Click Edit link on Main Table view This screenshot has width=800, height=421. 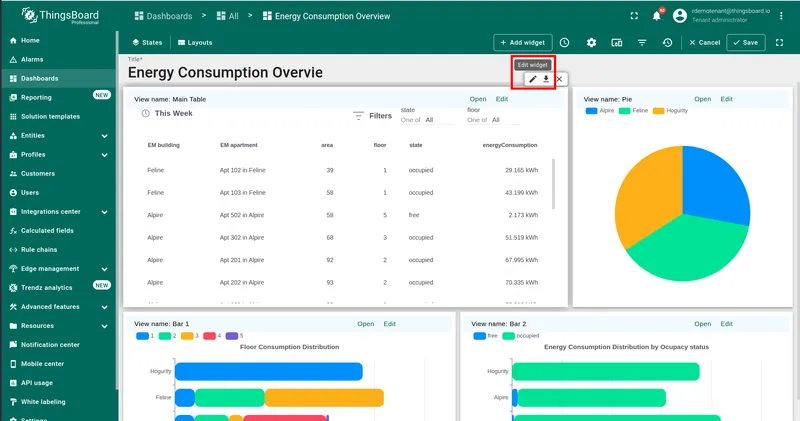(502, 99)
